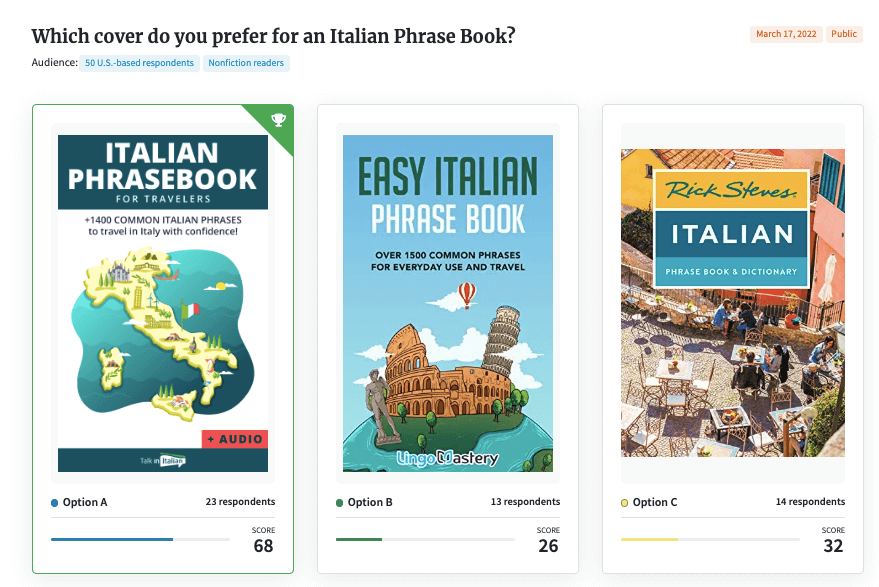
Task: Click the Option B green score bar
Action: click(359, 539)
